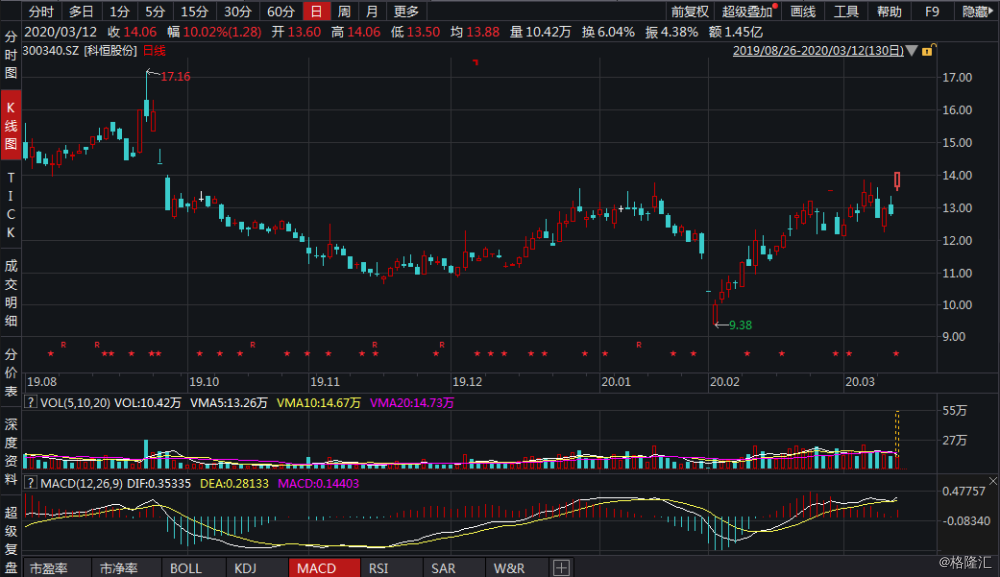Open 分时图 view in left sidebar
Viewport: 1000px width, 577px height.
[x=11, y=55]
